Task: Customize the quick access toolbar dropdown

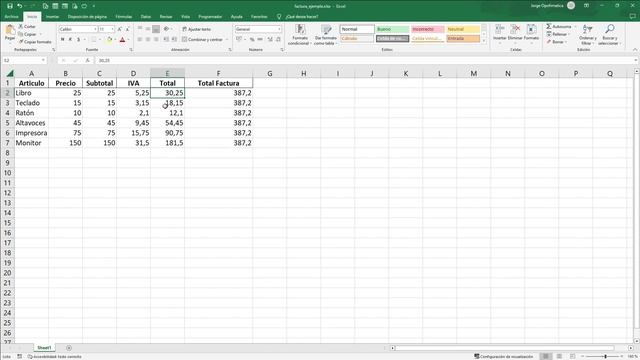Action: coord(93,6)
